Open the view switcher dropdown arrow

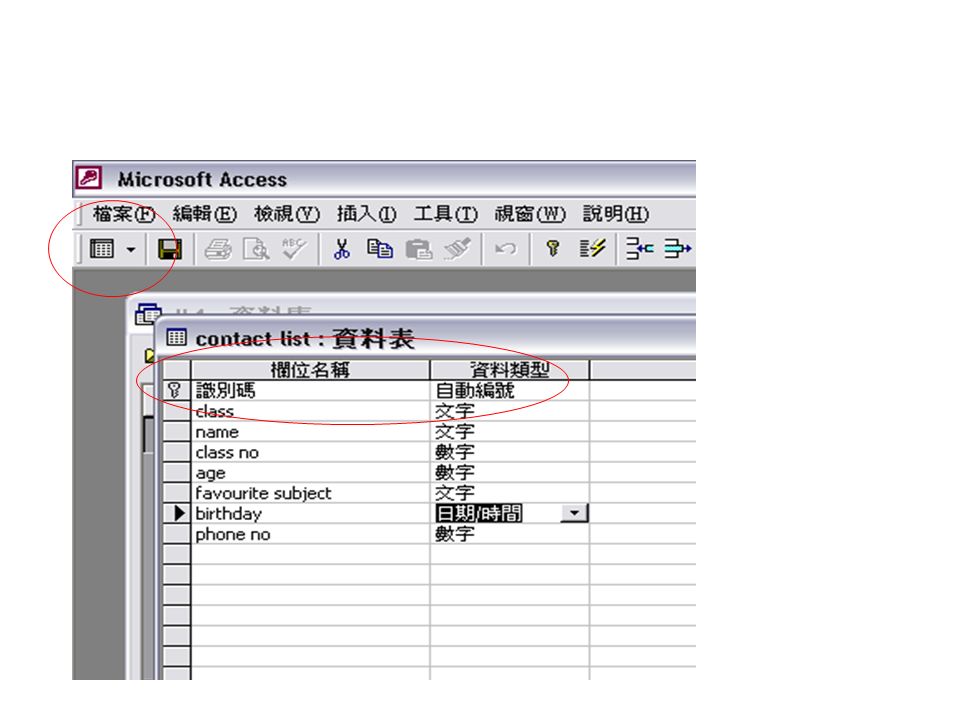[131, 249]
